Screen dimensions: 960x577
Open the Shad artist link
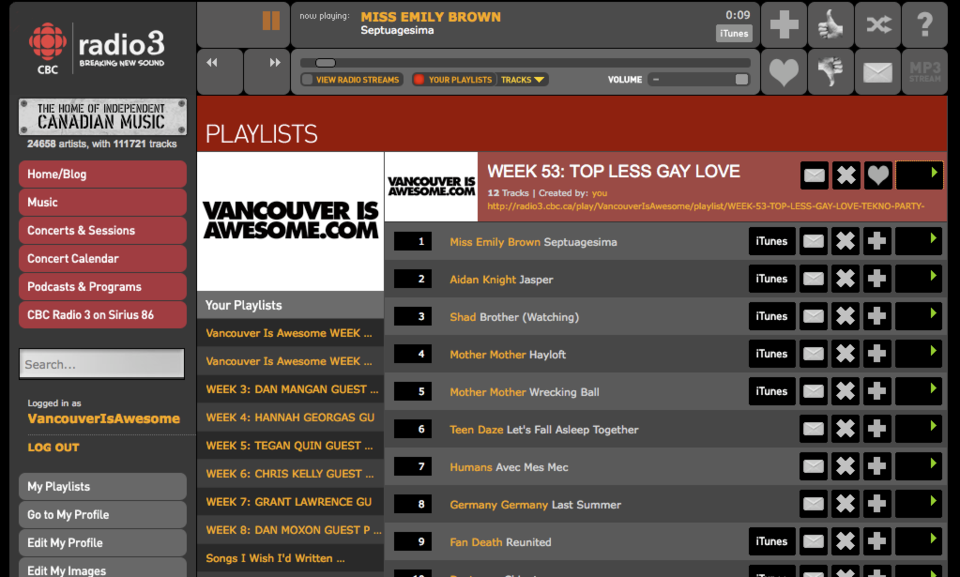463,317
